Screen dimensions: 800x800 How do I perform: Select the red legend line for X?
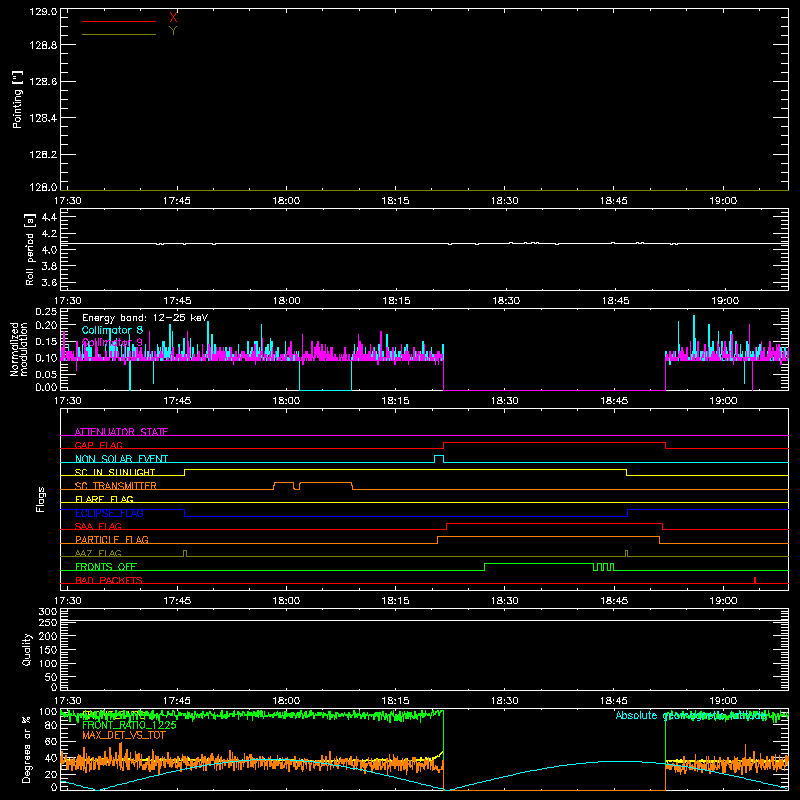(x=119, y=21)
